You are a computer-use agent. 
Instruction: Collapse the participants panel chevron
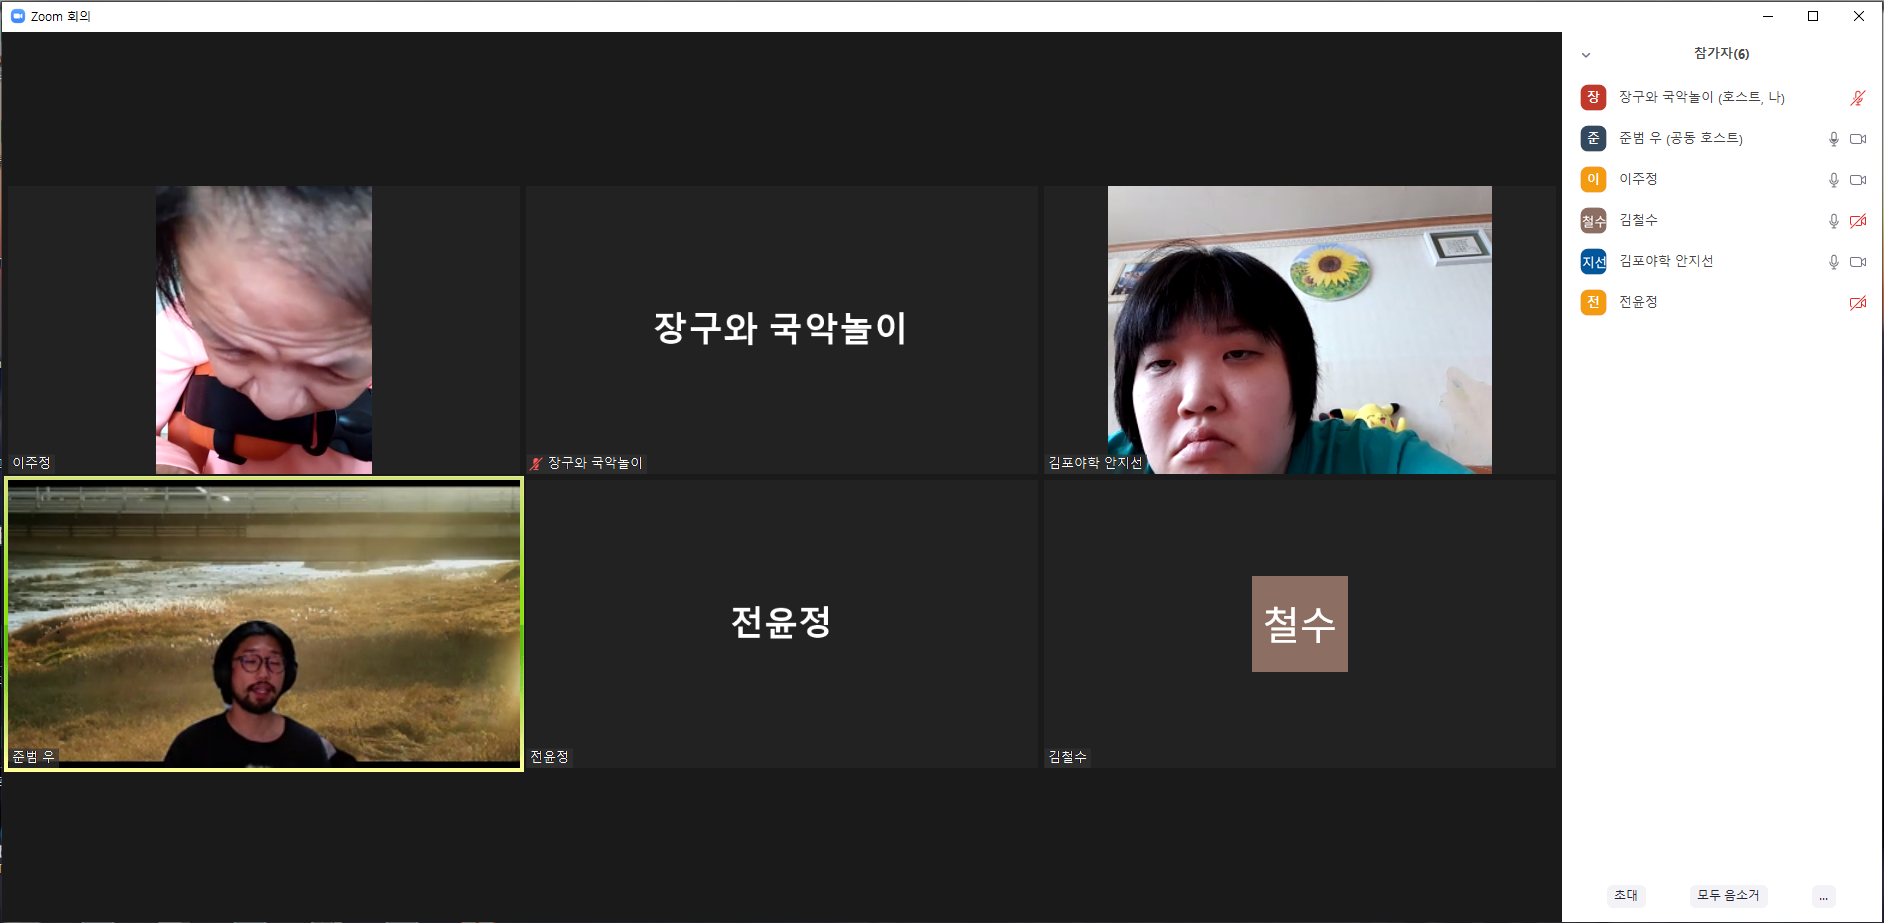(1586, 55)
